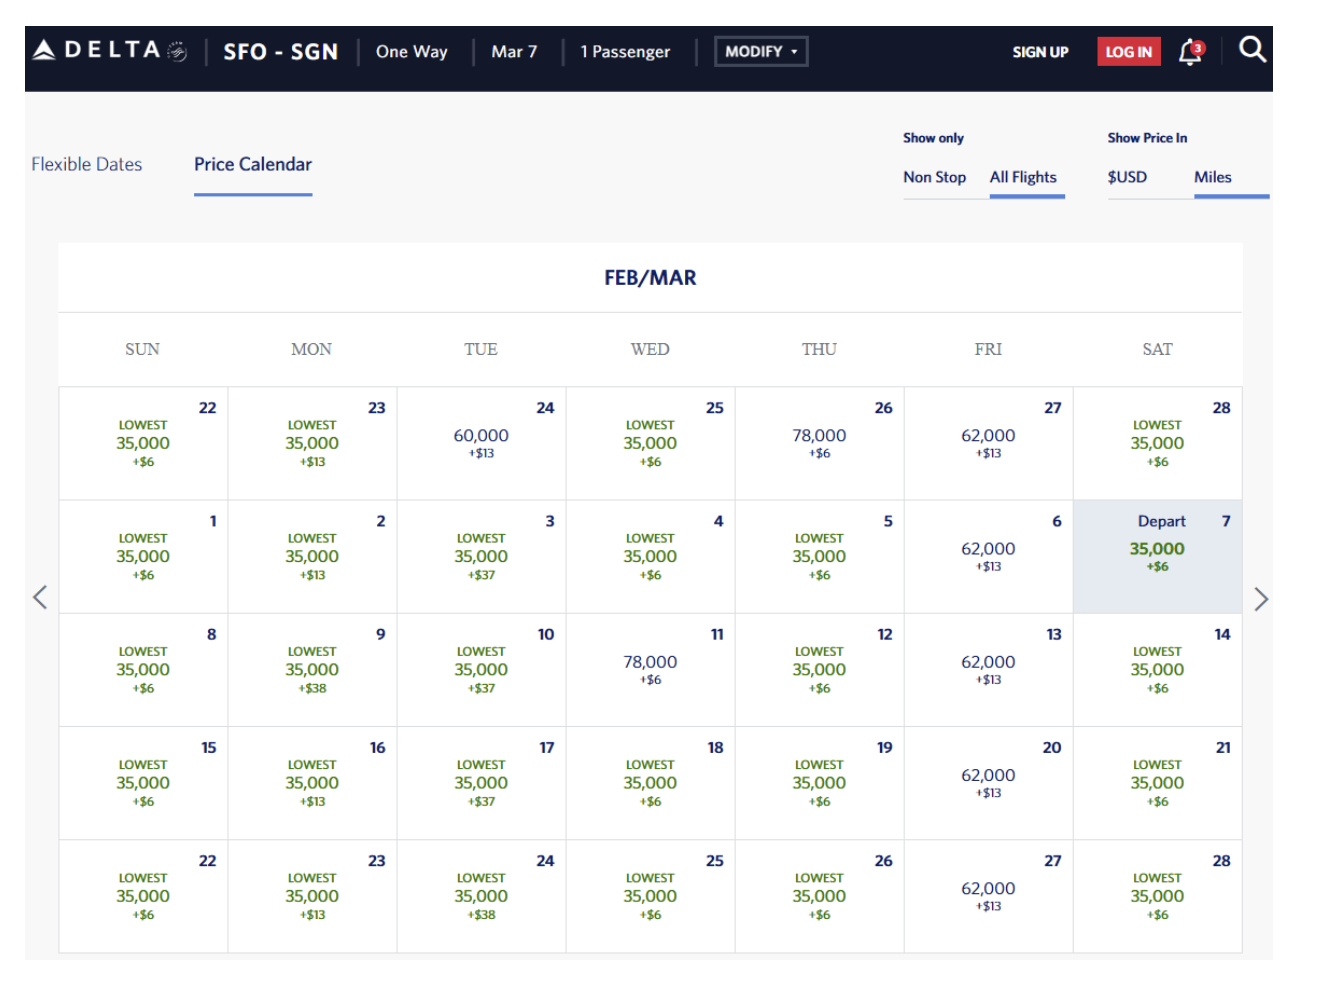Expand the MODIFY dropdown

(x=761, y=52)
